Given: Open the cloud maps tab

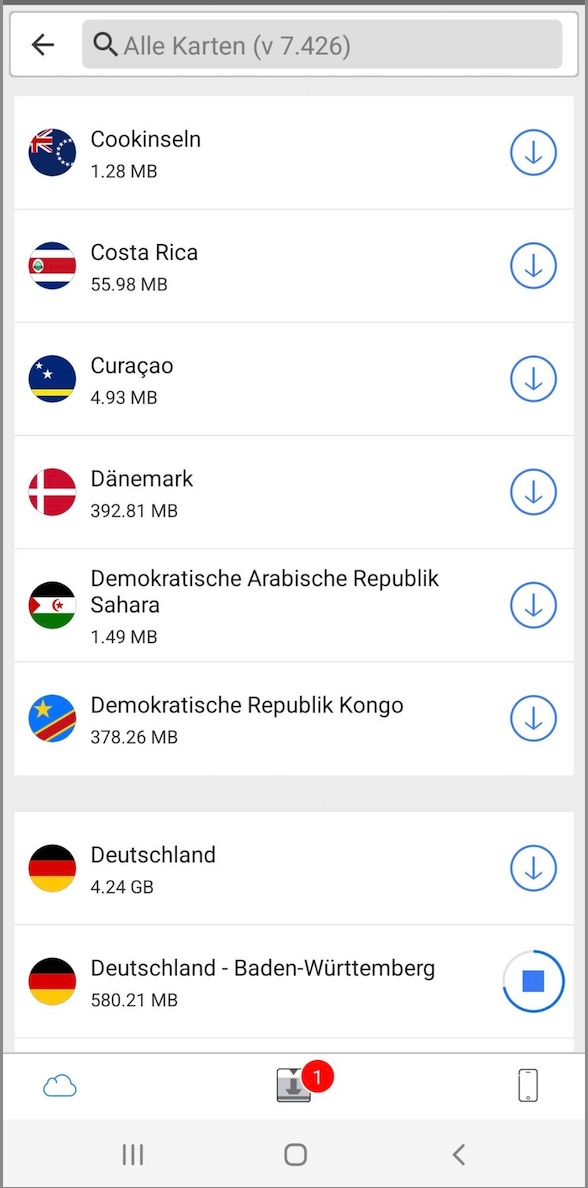Looking at the screenshot, I should click(60, 1087).
